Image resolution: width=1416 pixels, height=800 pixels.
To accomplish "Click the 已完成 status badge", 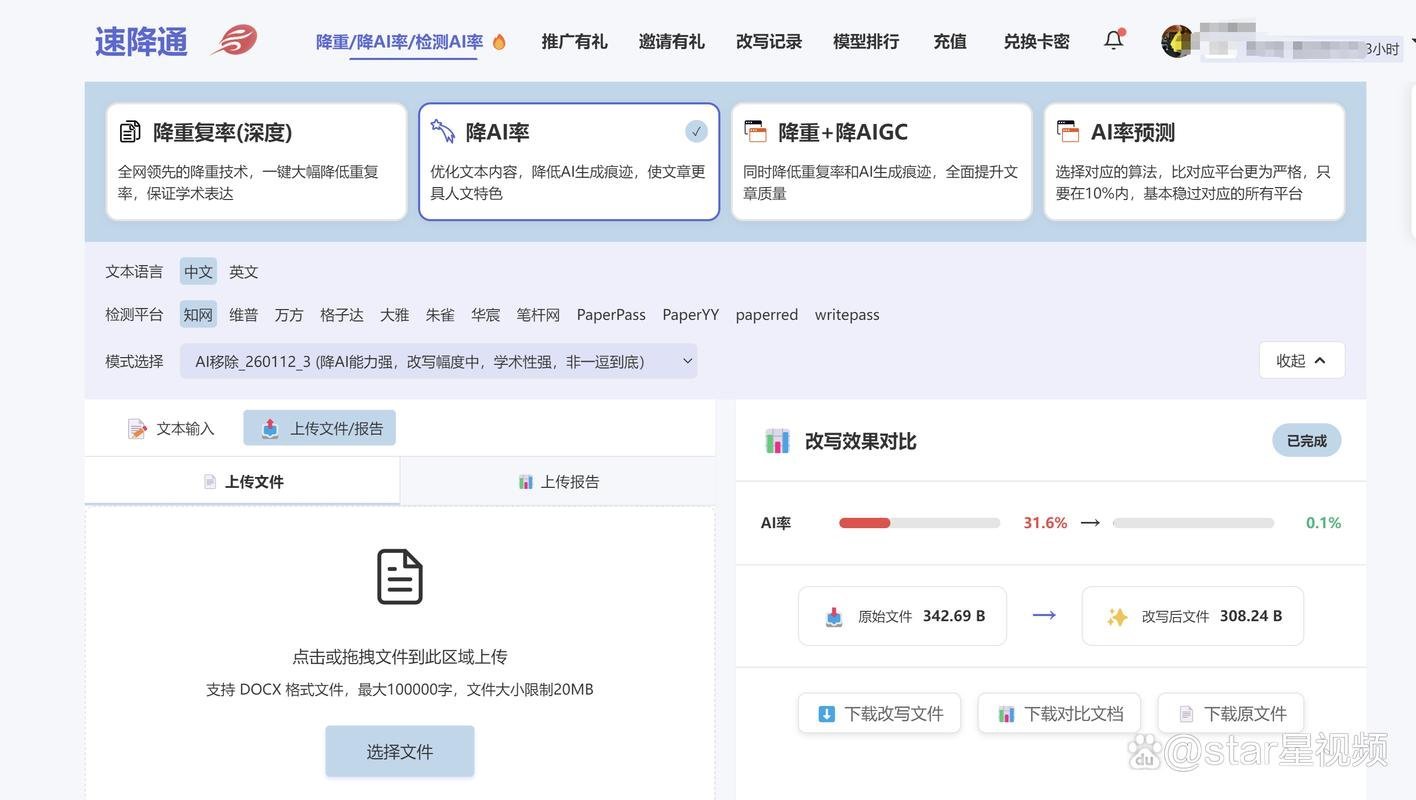I will 1306,440.
